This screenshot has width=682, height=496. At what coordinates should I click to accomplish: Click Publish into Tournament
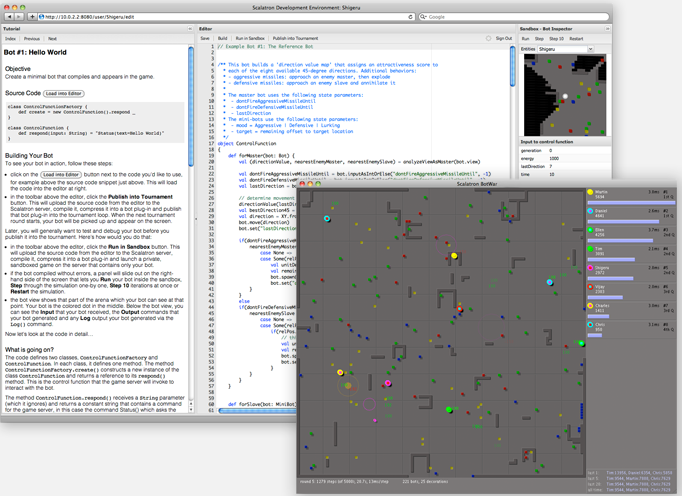point(295,38)
